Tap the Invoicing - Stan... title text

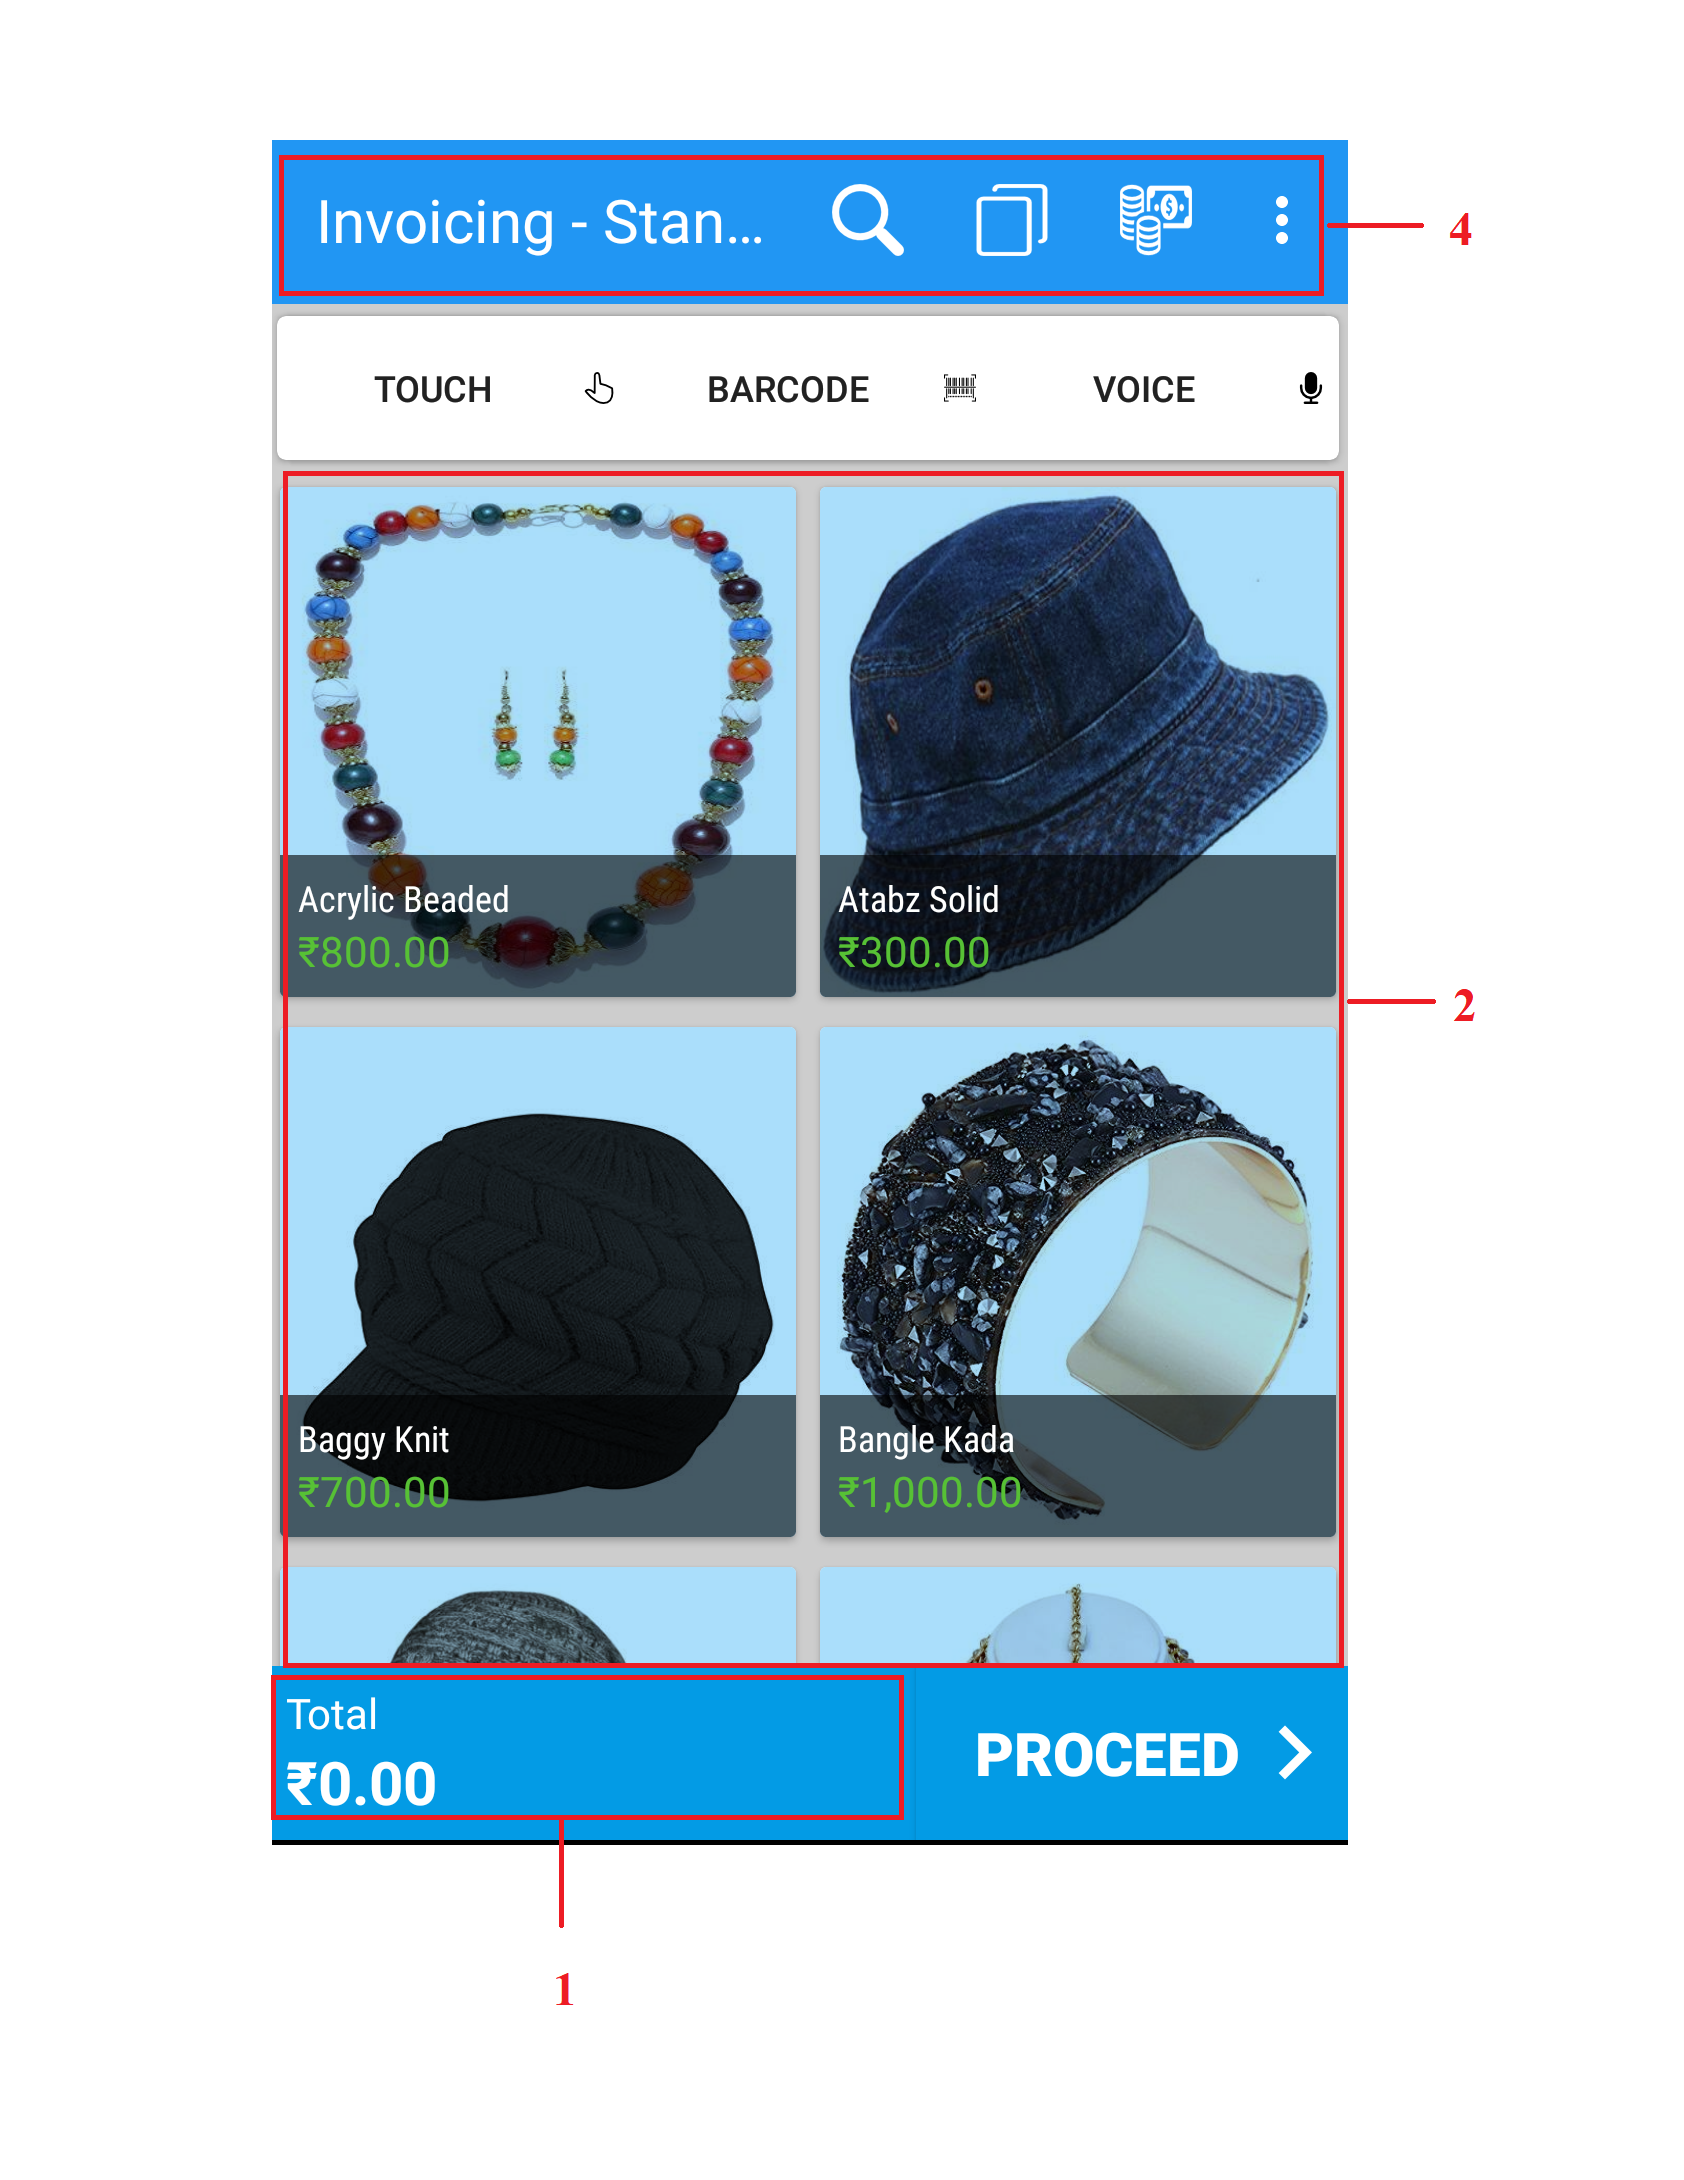(540, 222)
